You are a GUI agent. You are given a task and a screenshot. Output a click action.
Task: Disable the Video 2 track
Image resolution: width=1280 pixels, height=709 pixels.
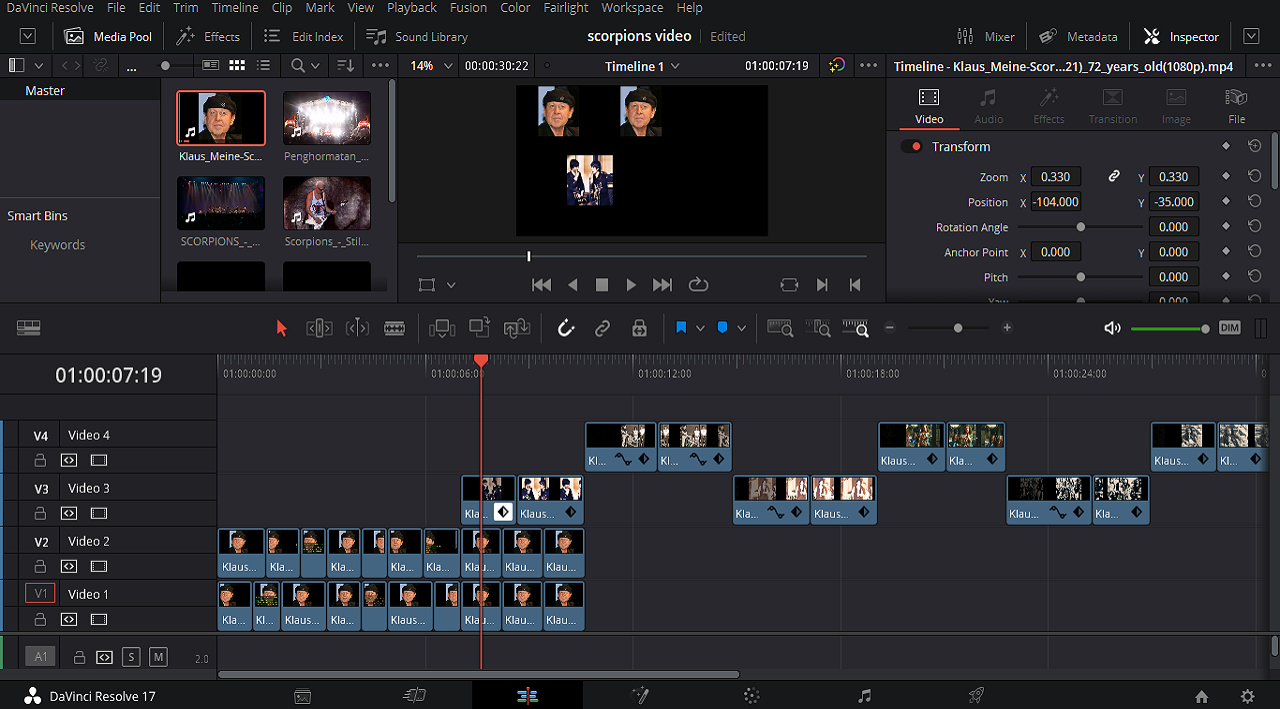(x=98, y=567)
